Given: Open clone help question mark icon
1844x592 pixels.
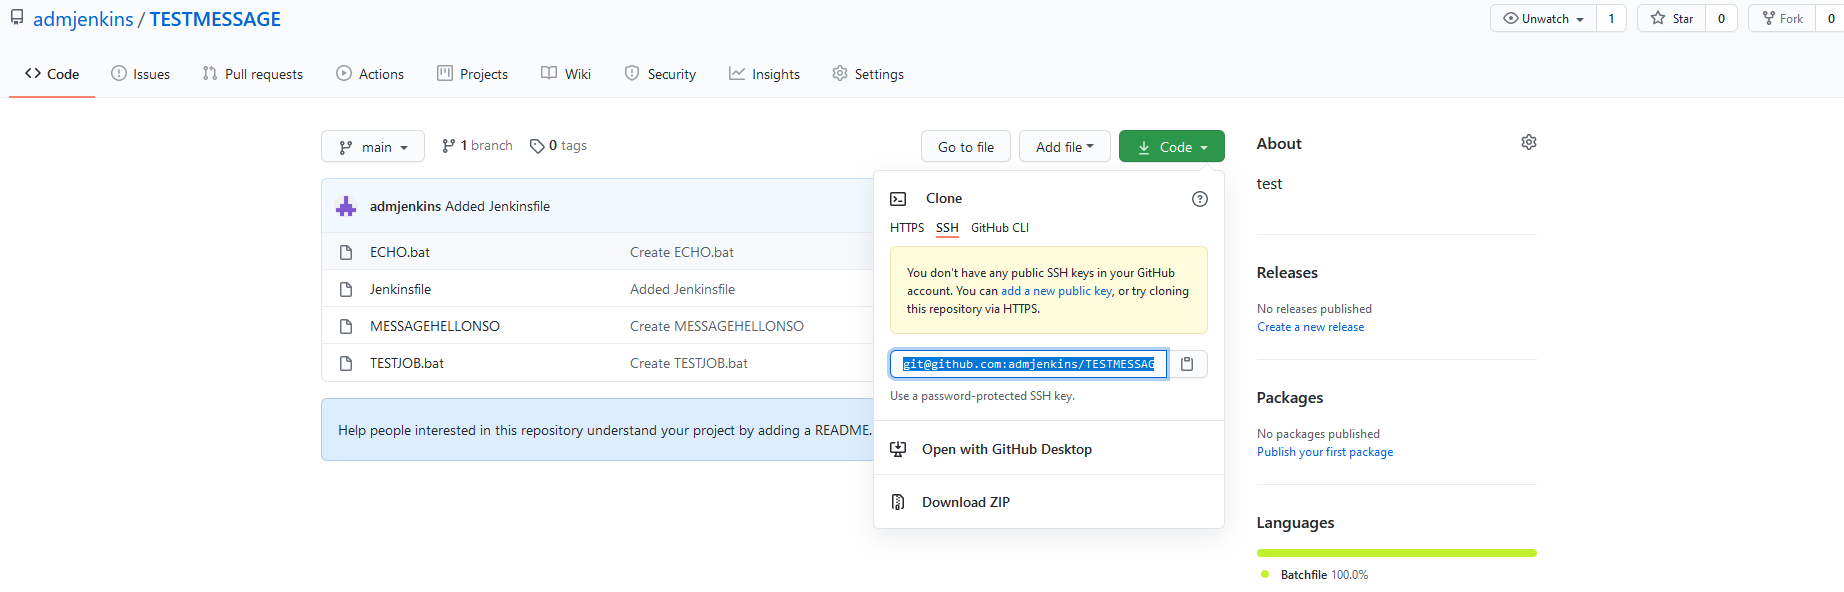Looking at the screenshot, I should point(1200,199).
